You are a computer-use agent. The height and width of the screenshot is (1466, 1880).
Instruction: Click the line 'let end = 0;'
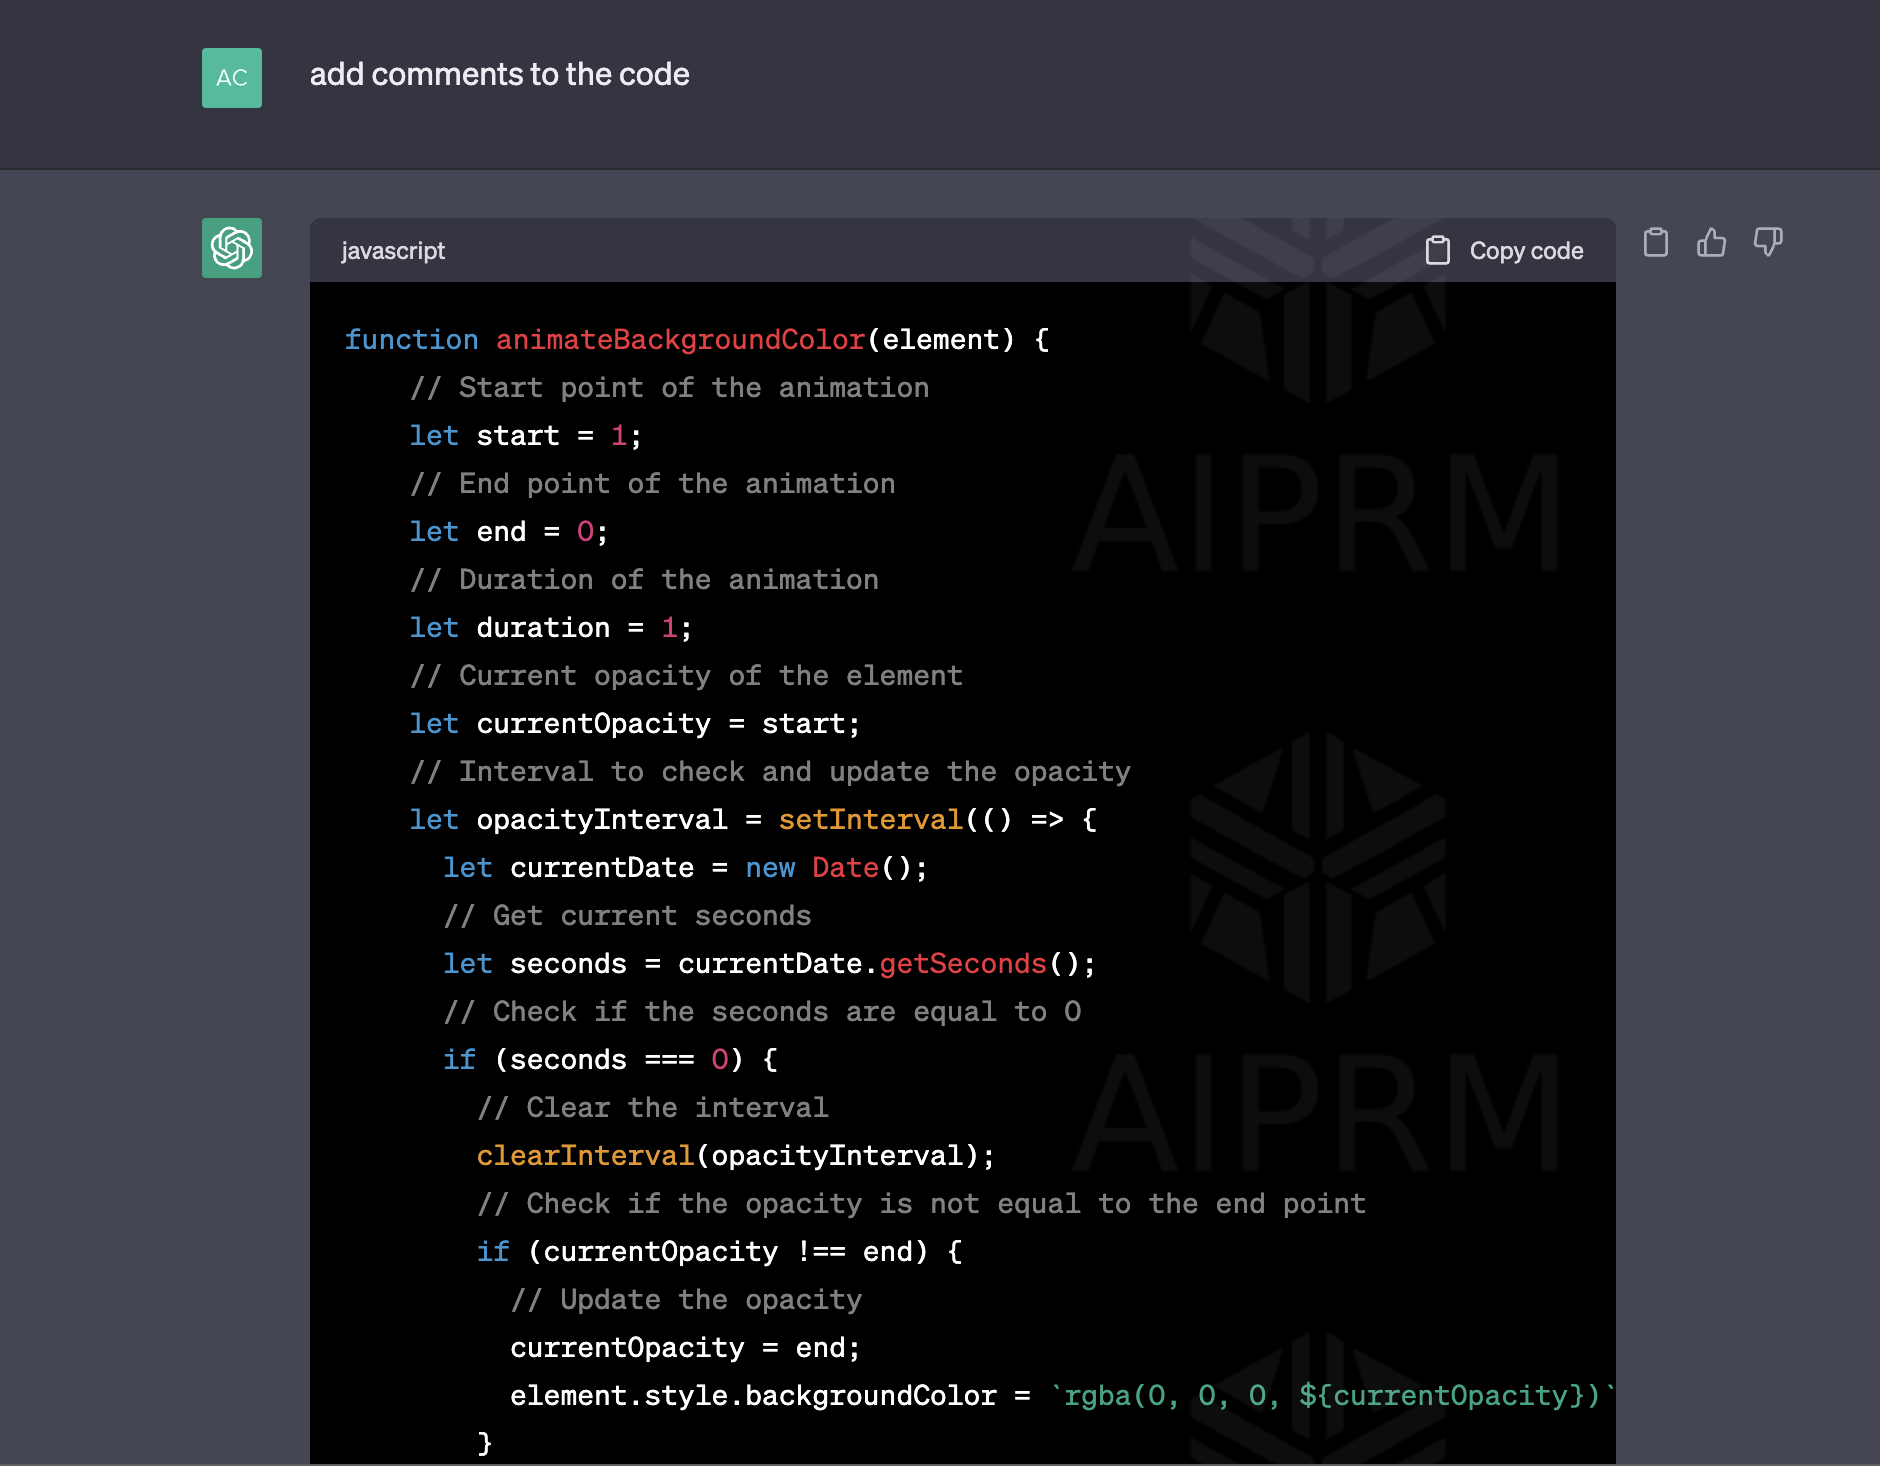pyautogui.click(x=509, y=532)
